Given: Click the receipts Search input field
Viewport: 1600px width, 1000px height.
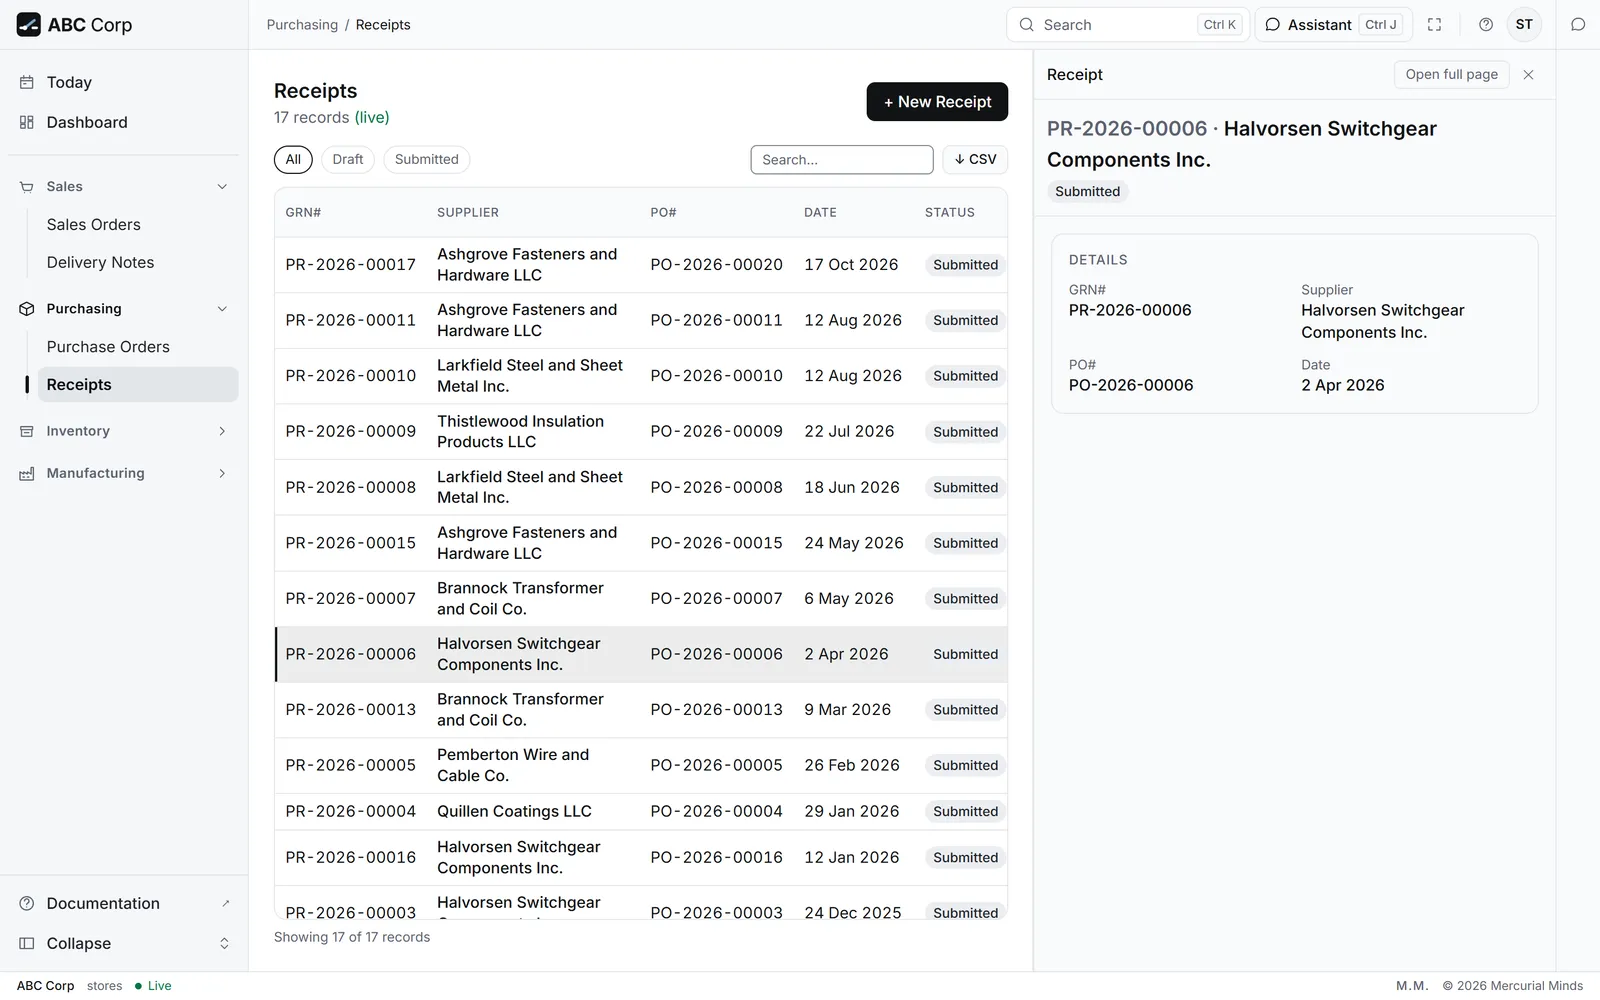Looking at the screenshot, I should (842, 159).
